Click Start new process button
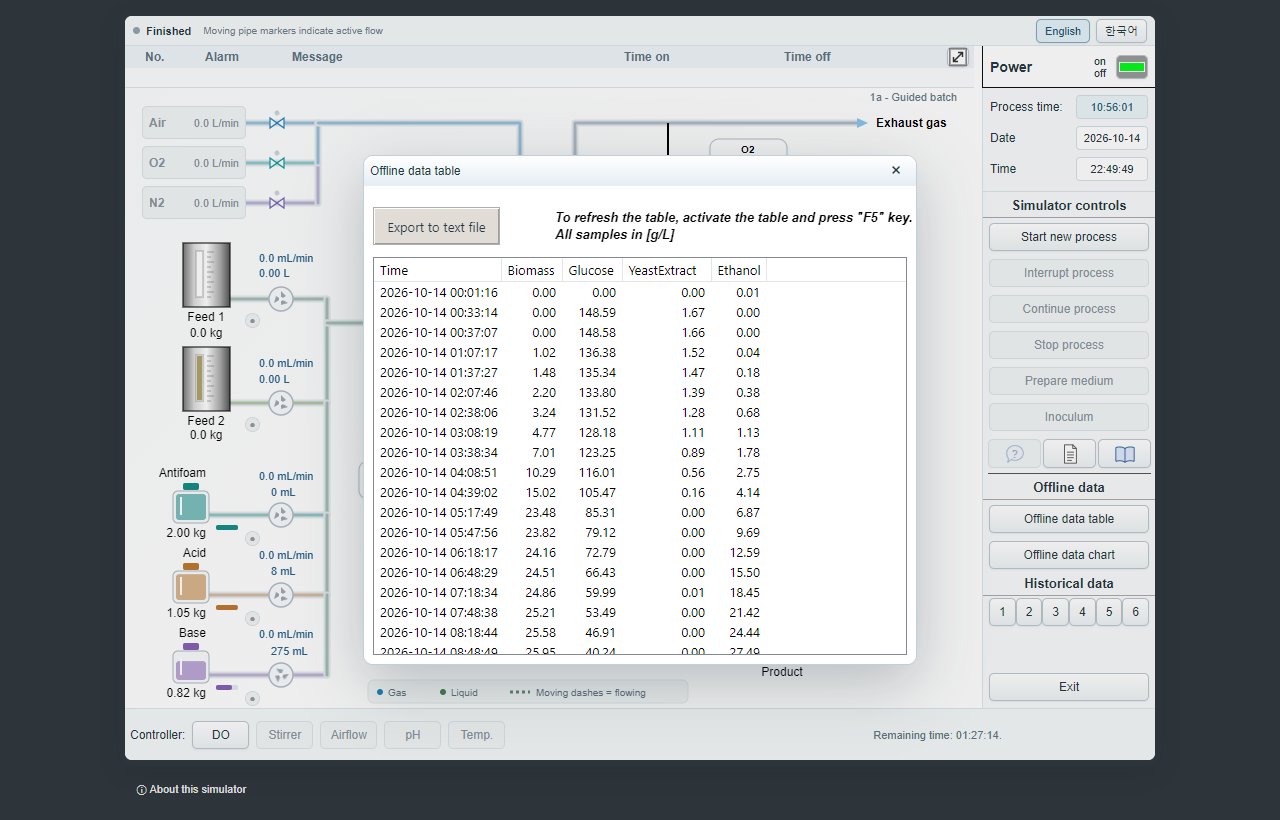 [1069, 237]
